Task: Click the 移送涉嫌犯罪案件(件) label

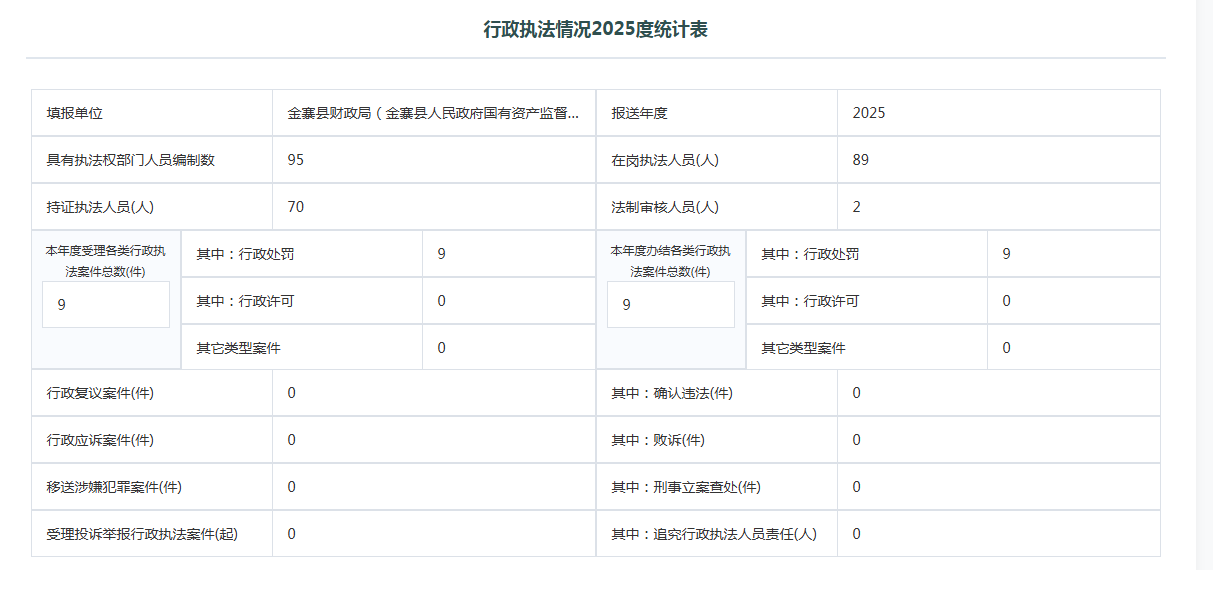Action: [114, 487]
